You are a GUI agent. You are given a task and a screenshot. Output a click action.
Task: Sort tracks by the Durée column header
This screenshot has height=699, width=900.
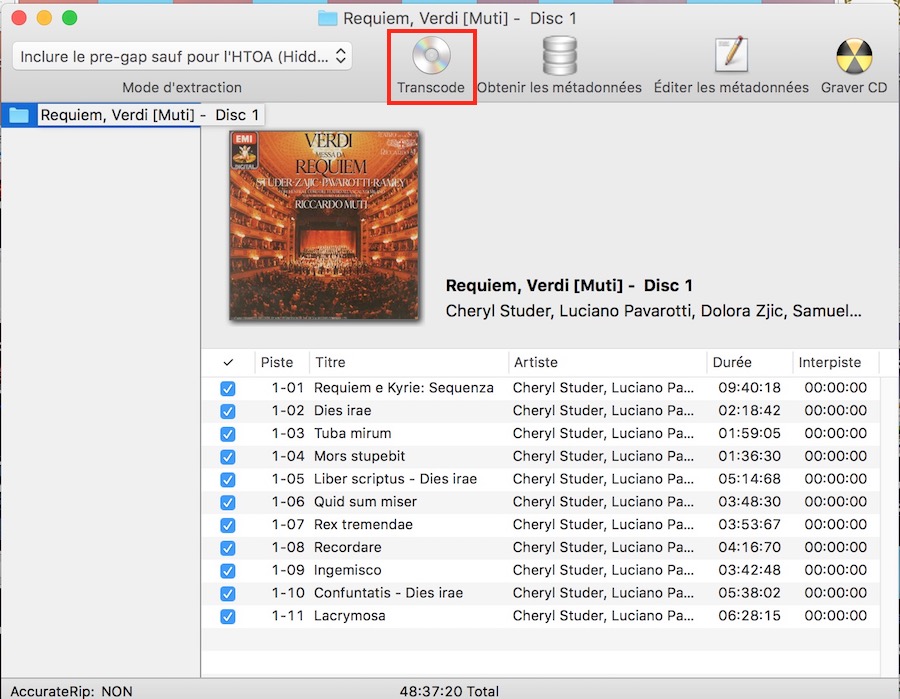732,362
